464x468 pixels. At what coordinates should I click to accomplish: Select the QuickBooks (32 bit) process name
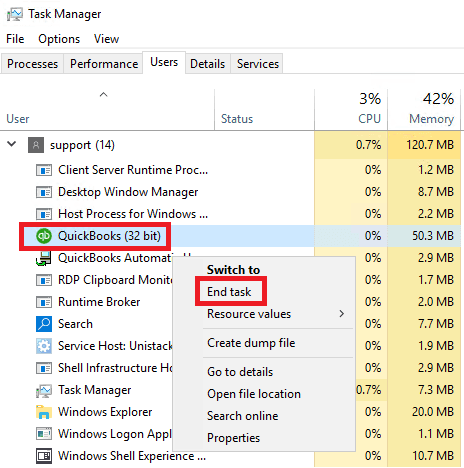pyautogui.click(x=109, y=236)
